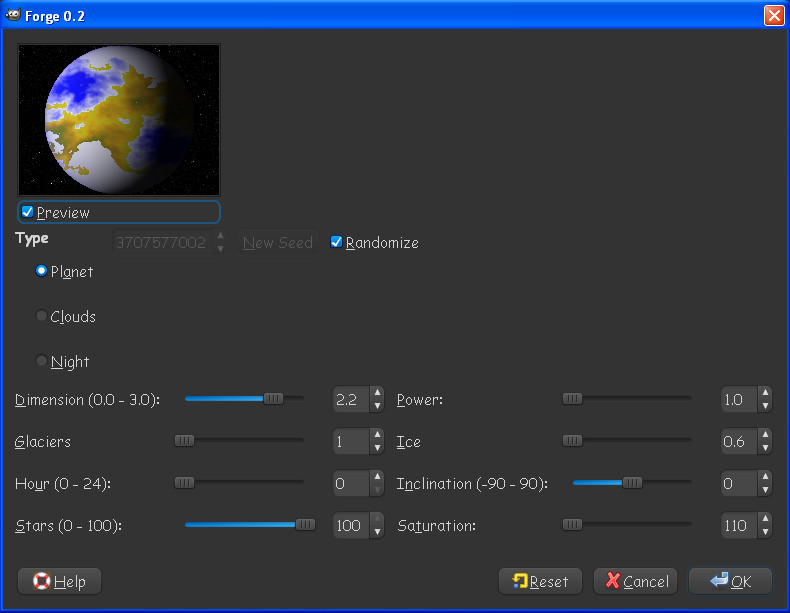Screen dimensions: 790x613
Task: Toggle the Preview checkbox
Action: tap(28, 212)
